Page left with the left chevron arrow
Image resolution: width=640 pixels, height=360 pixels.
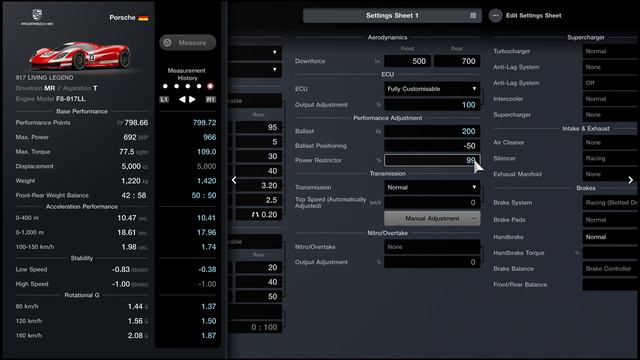[234, 180]
